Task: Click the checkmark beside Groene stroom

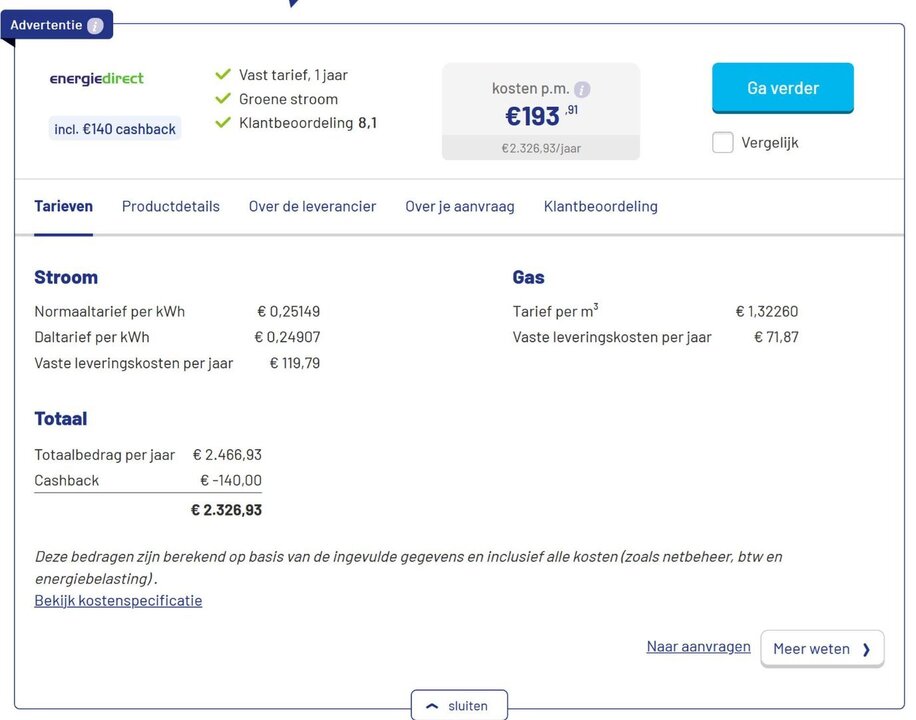Action: (x=222, y=99)
